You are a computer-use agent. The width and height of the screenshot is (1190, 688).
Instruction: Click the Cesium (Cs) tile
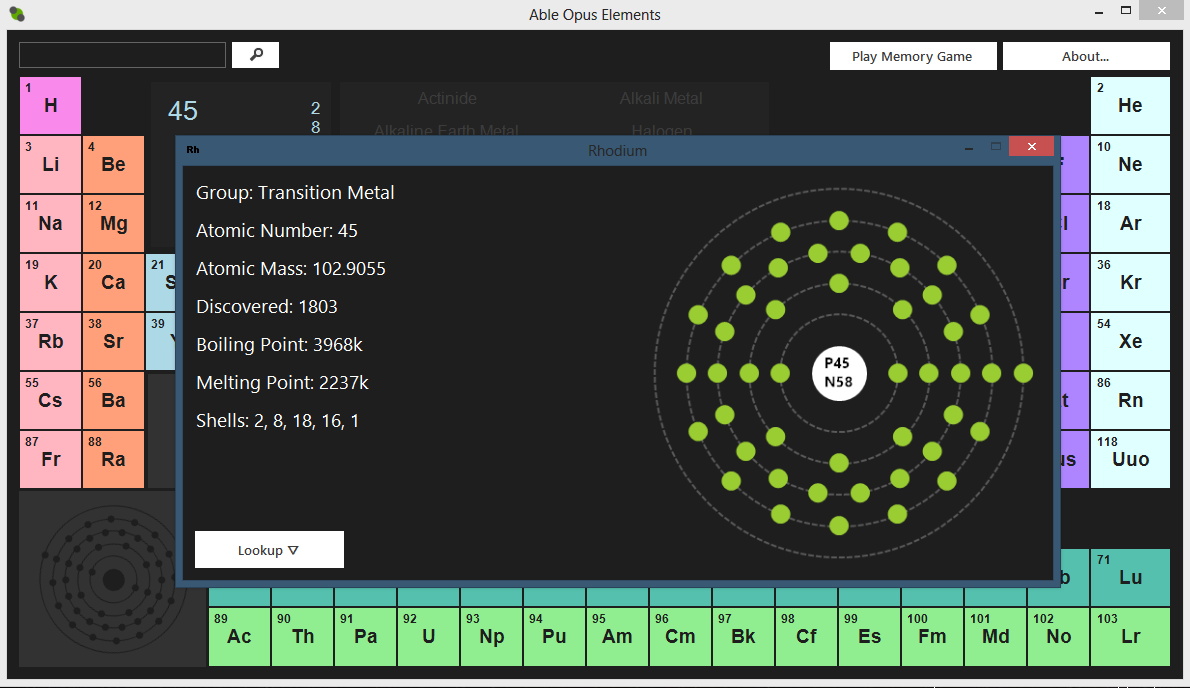[50, 401]
